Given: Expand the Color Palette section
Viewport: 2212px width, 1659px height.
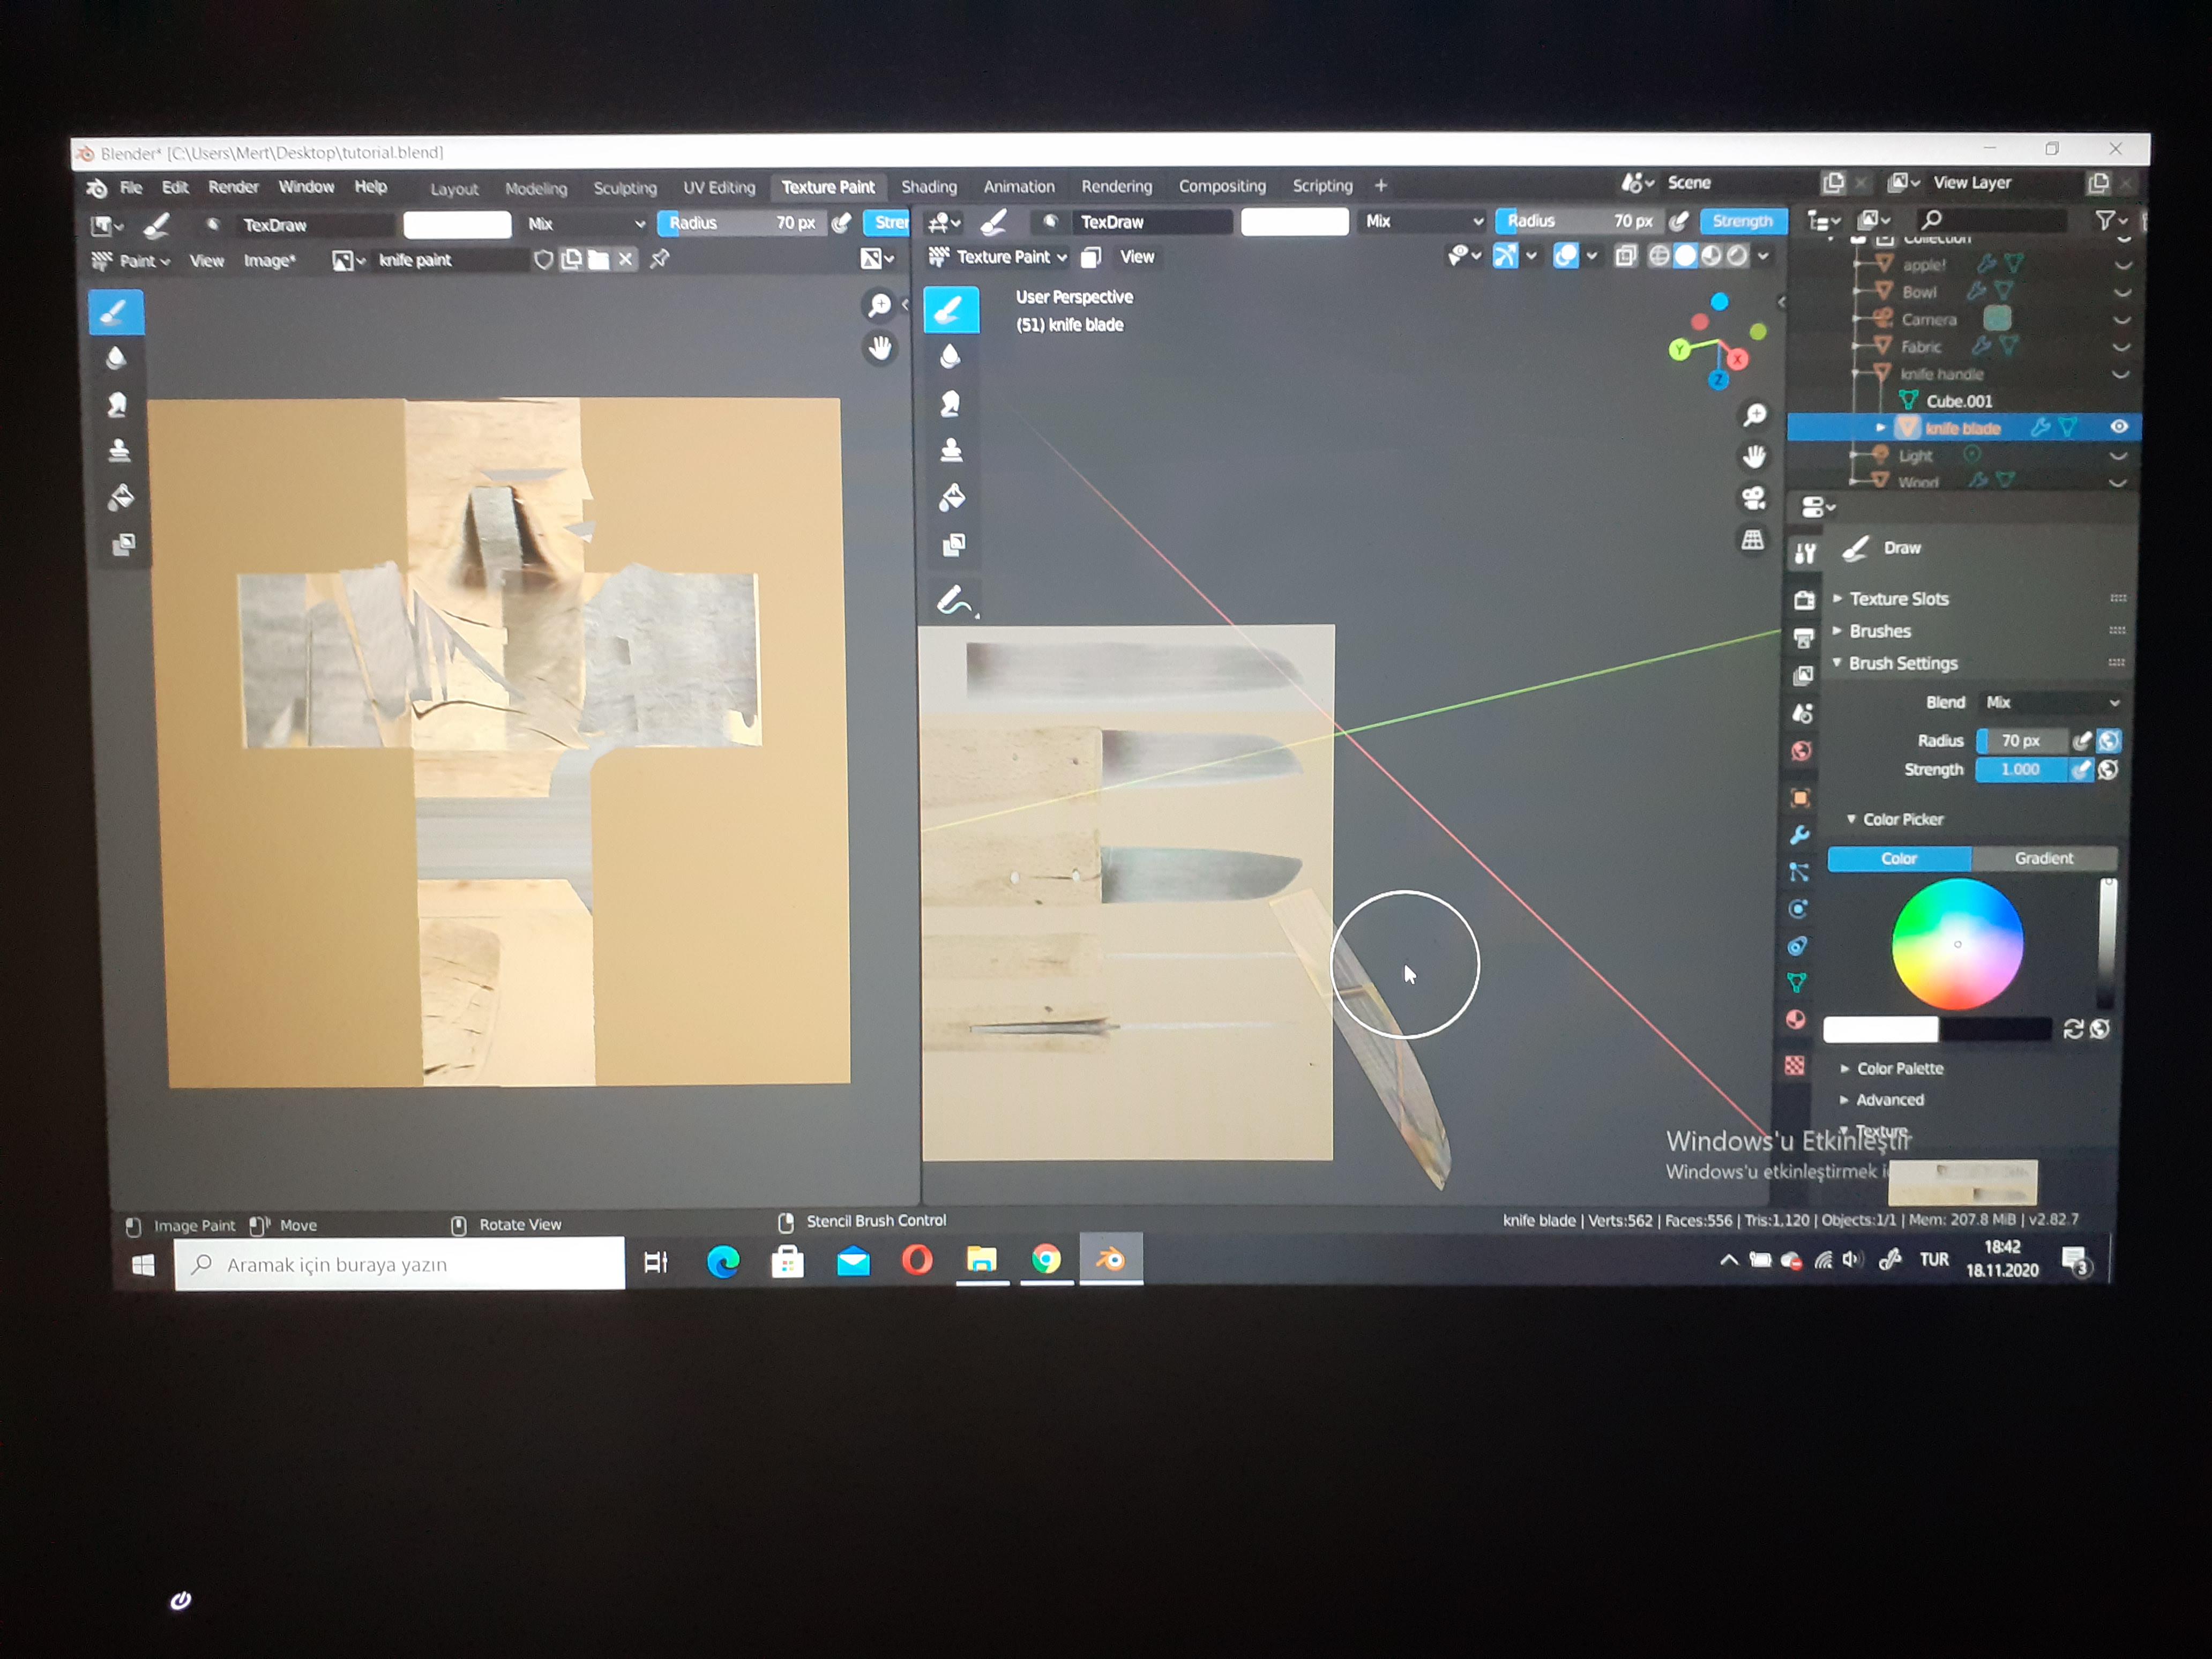Looking at the screenshot, I should 1899,1068.
